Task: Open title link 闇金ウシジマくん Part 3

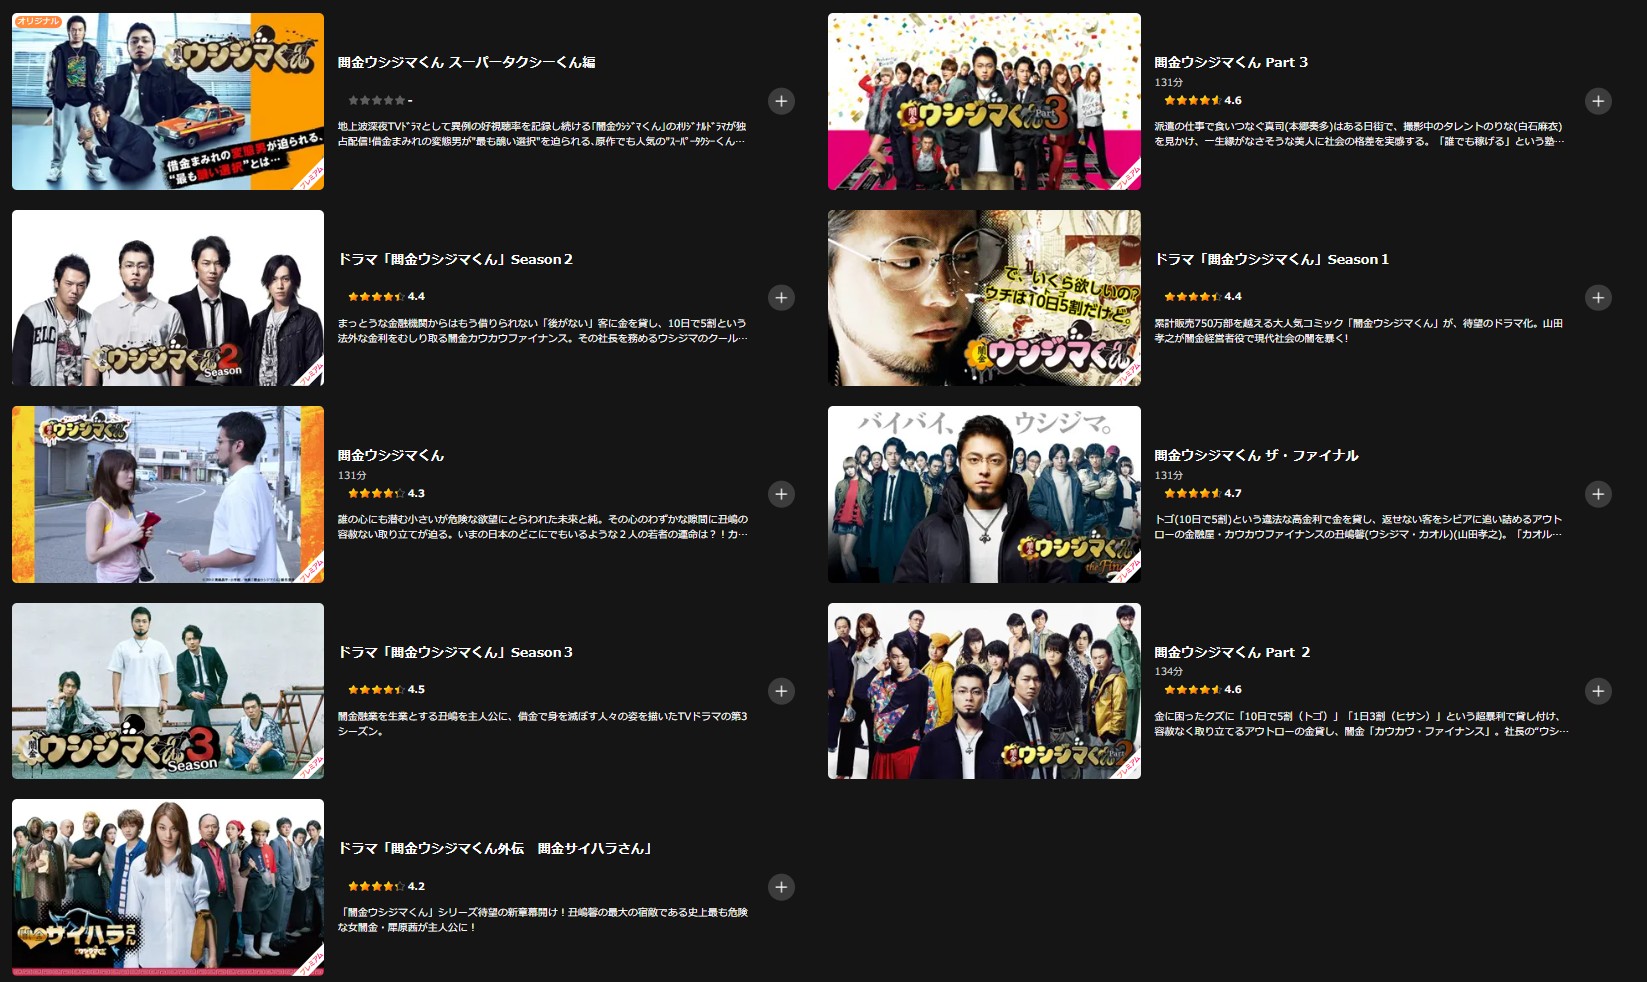Action: [1231, 62]
